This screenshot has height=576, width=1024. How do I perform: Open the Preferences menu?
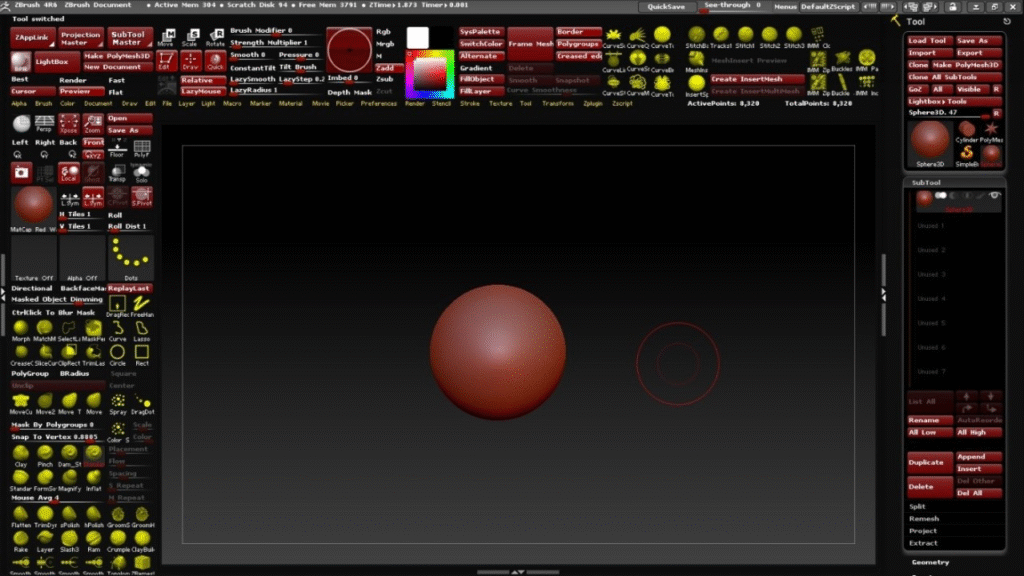coord(379,103)
